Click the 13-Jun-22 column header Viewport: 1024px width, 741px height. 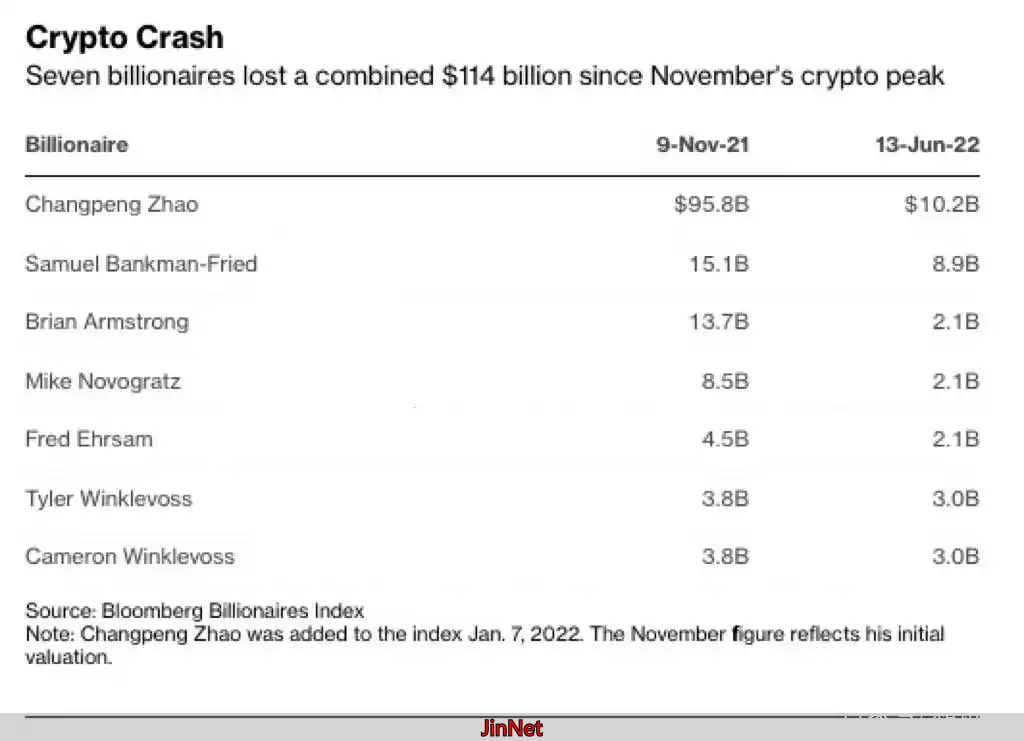click(x=926, y=145)
